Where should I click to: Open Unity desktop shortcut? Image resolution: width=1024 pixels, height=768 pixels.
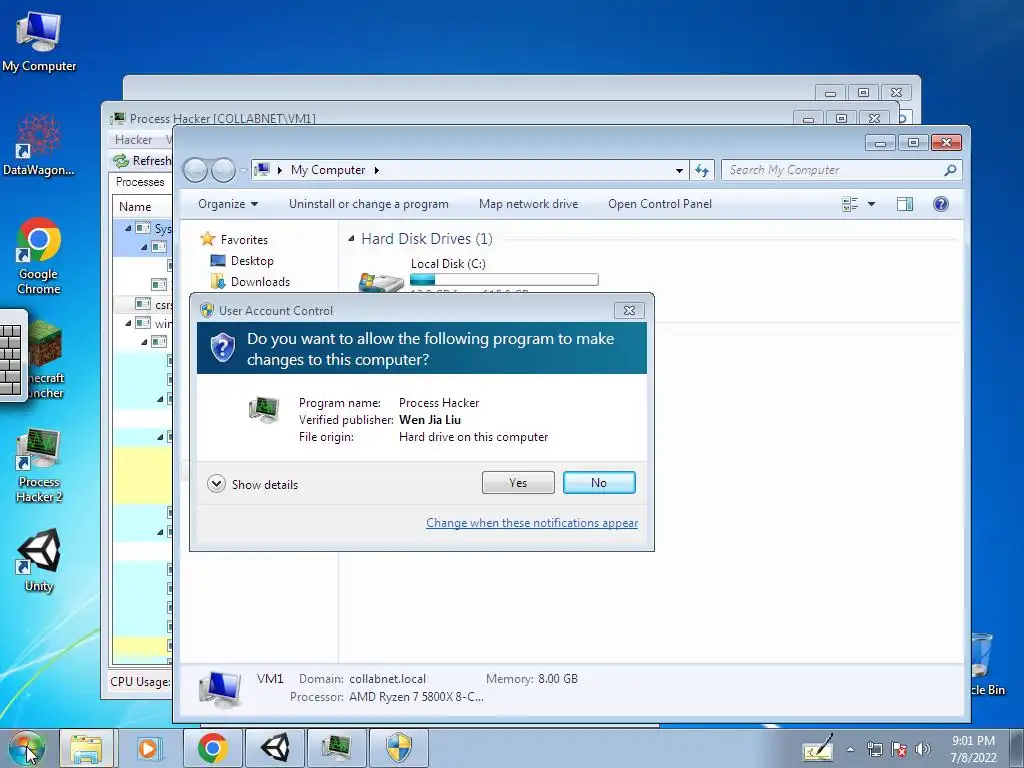tap(39, 560)
